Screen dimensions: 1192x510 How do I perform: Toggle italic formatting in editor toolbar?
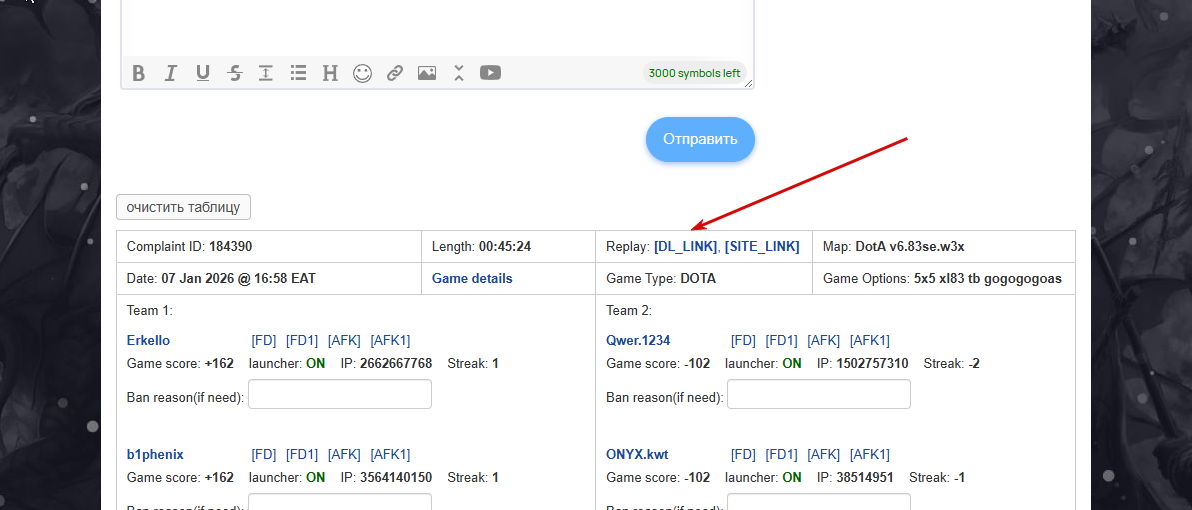pos(170,73)
